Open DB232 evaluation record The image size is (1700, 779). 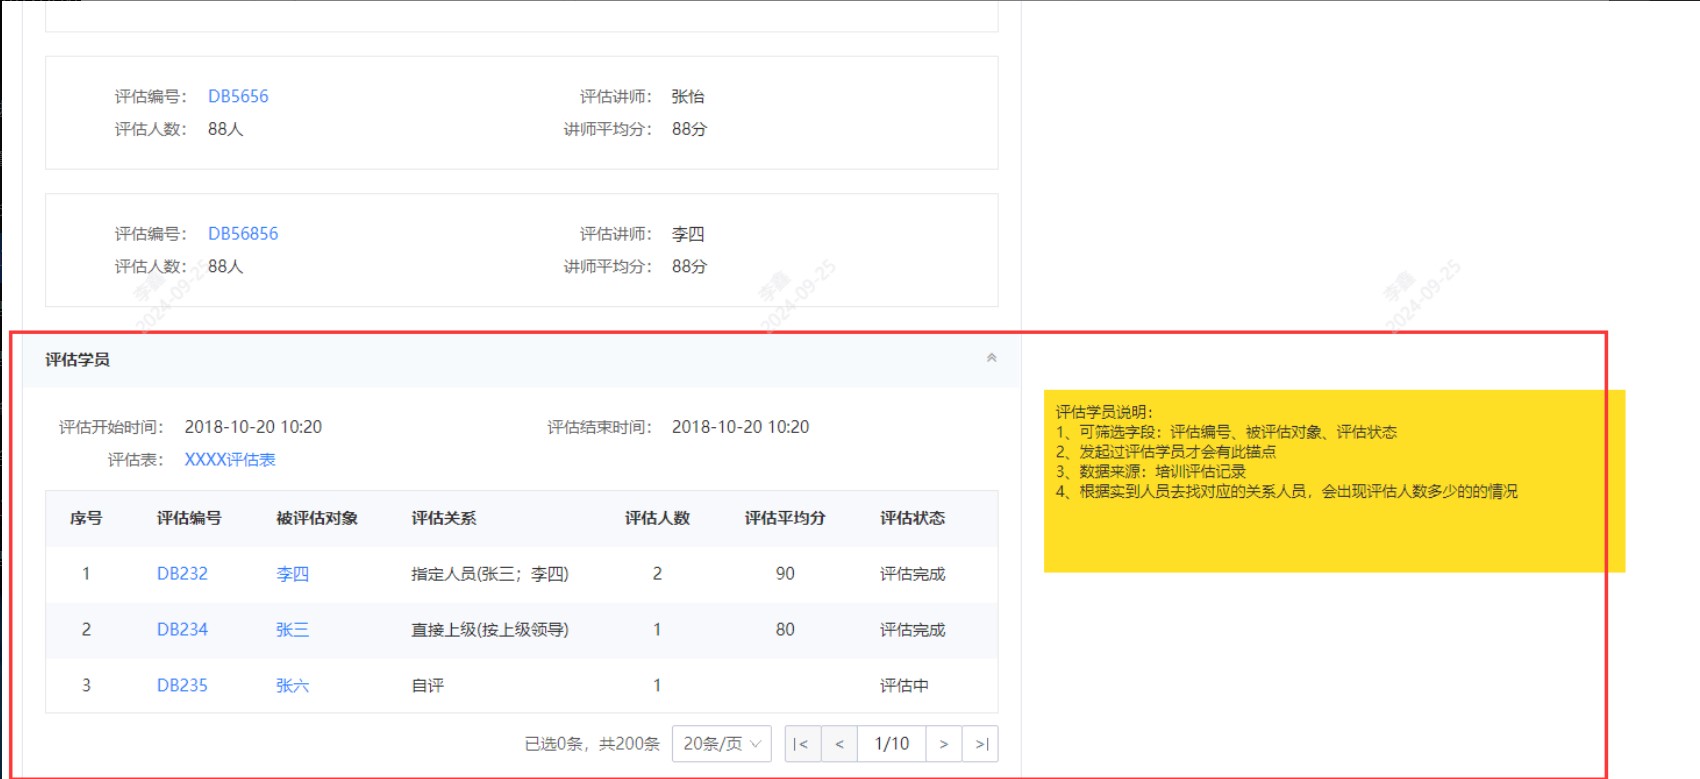point(182,574)
